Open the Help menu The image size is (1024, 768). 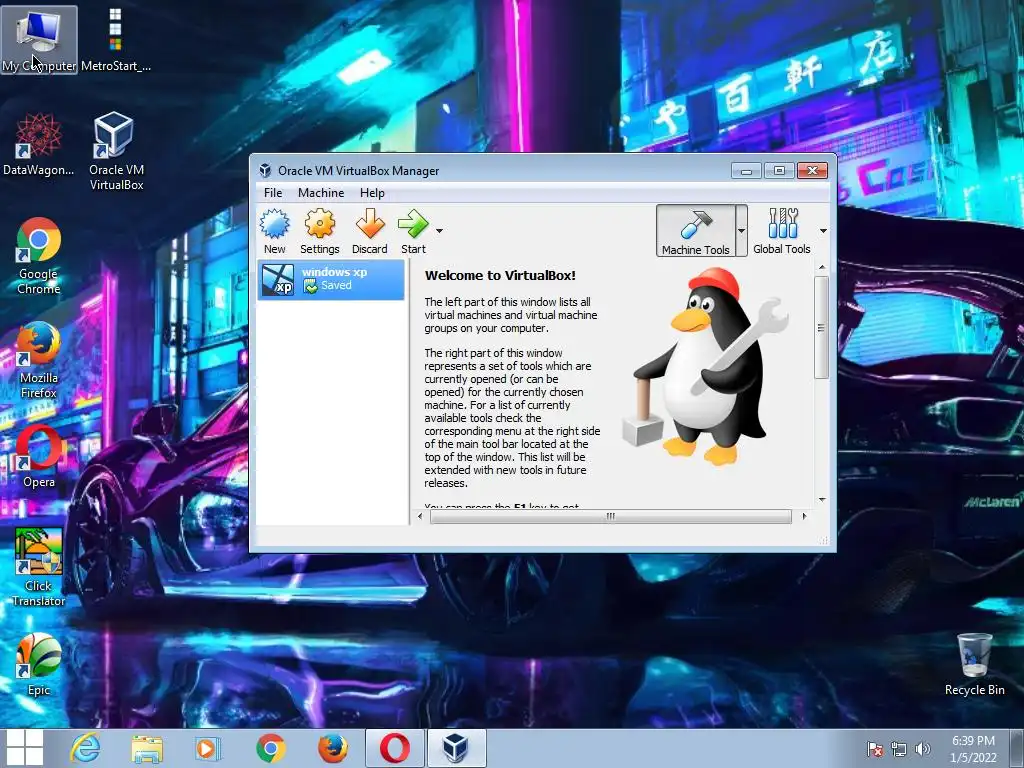click(372, 193)
